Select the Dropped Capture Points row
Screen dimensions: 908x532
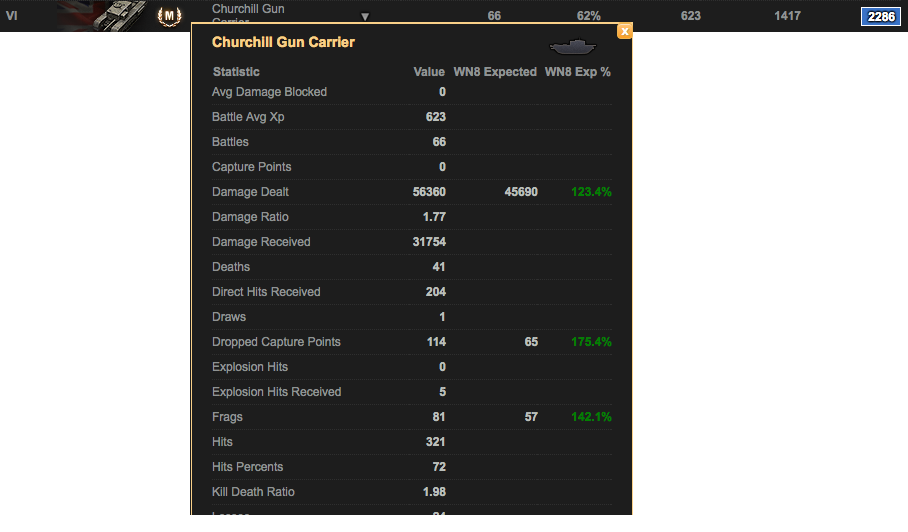click(276, 342)
